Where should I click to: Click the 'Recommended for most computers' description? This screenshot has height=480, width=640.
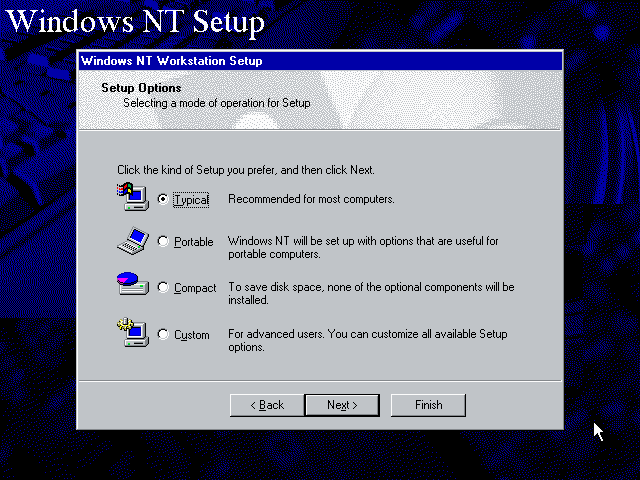click(x=311, y=199)
